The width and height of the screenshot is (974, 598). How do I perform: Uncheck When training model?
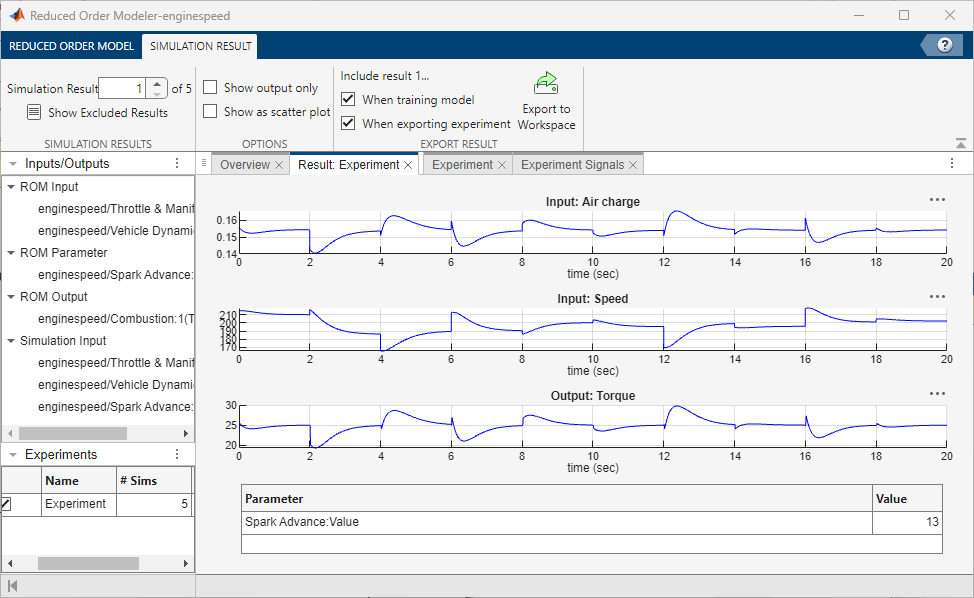(x=347, y=99)
